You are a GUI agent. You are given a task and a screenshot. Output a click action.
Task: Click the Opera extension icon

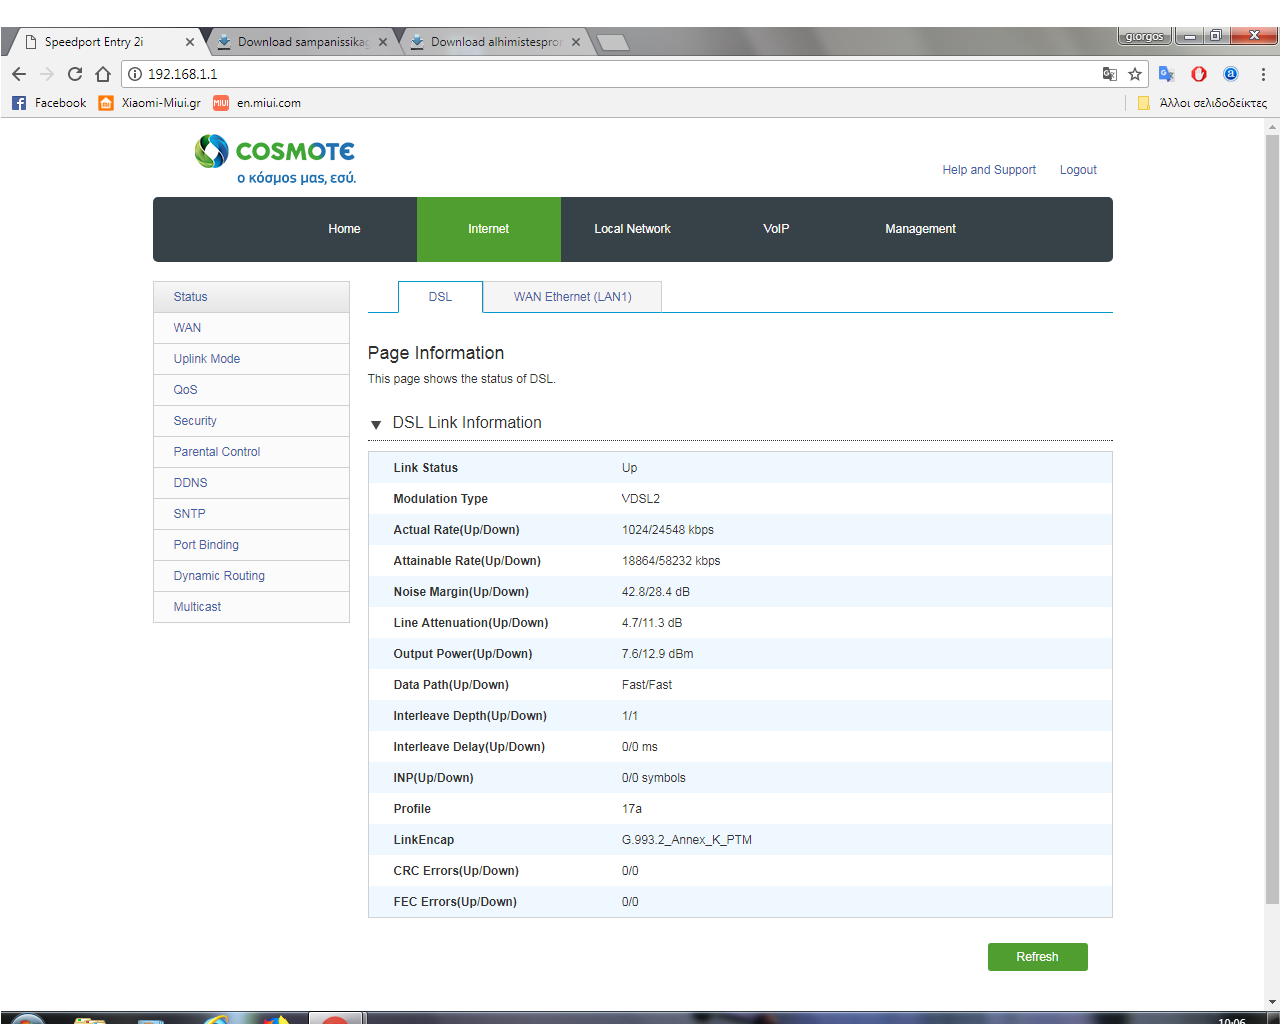1199,74
